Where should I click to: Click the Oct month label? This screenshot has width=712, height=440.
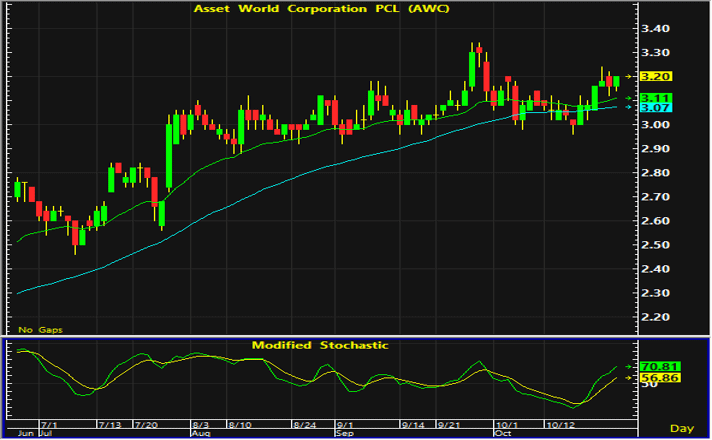pyautogui.click(x=503, y=434)
